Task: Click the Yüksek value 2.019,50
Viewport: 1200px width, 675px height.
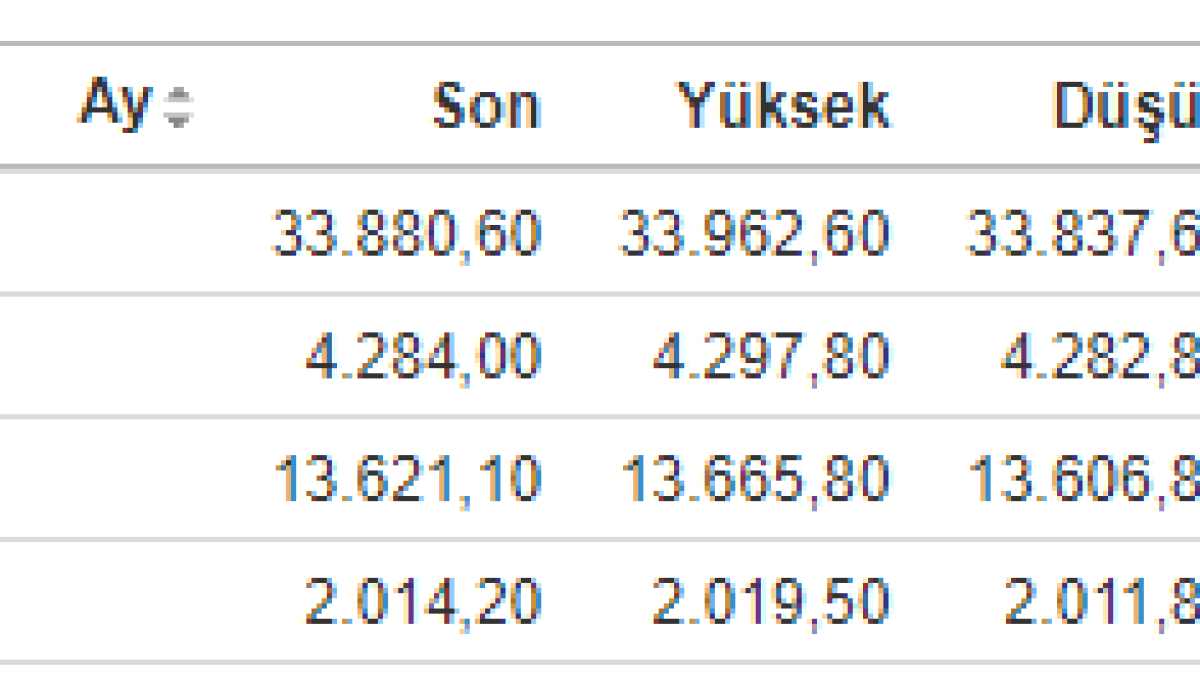Action: [770, 602]
